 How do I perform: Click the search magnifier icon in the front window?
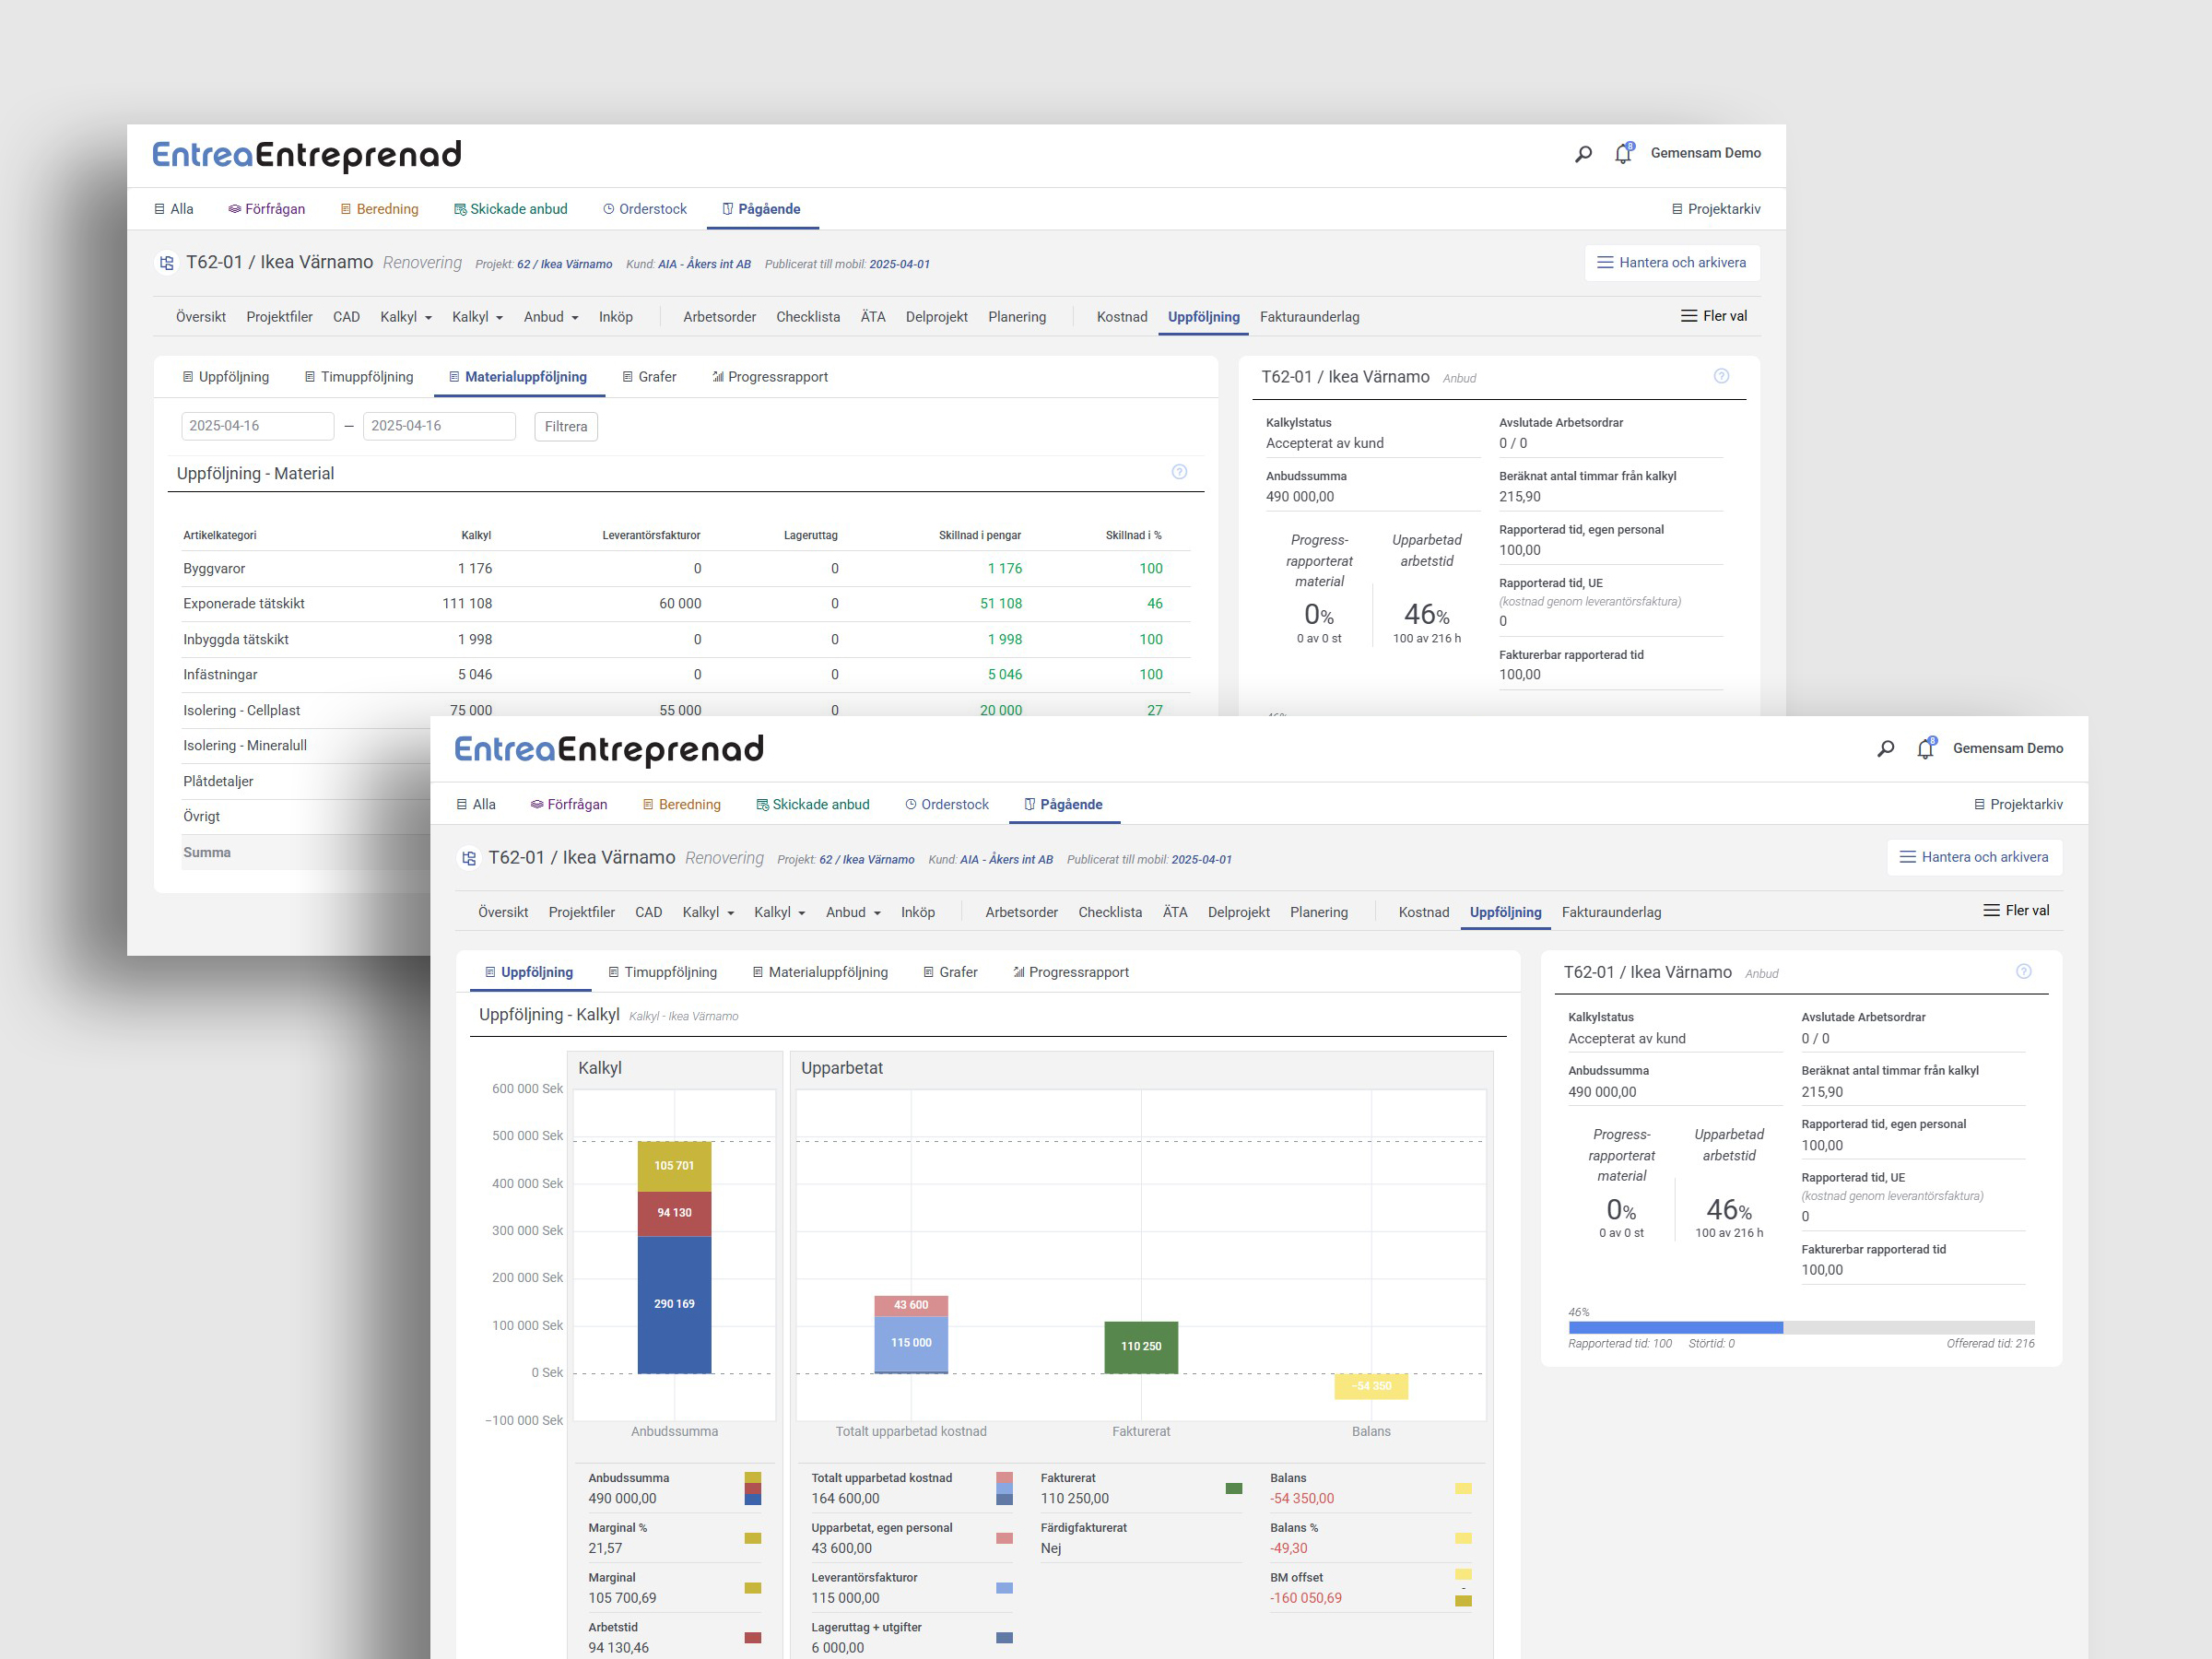coord(1885,748)
